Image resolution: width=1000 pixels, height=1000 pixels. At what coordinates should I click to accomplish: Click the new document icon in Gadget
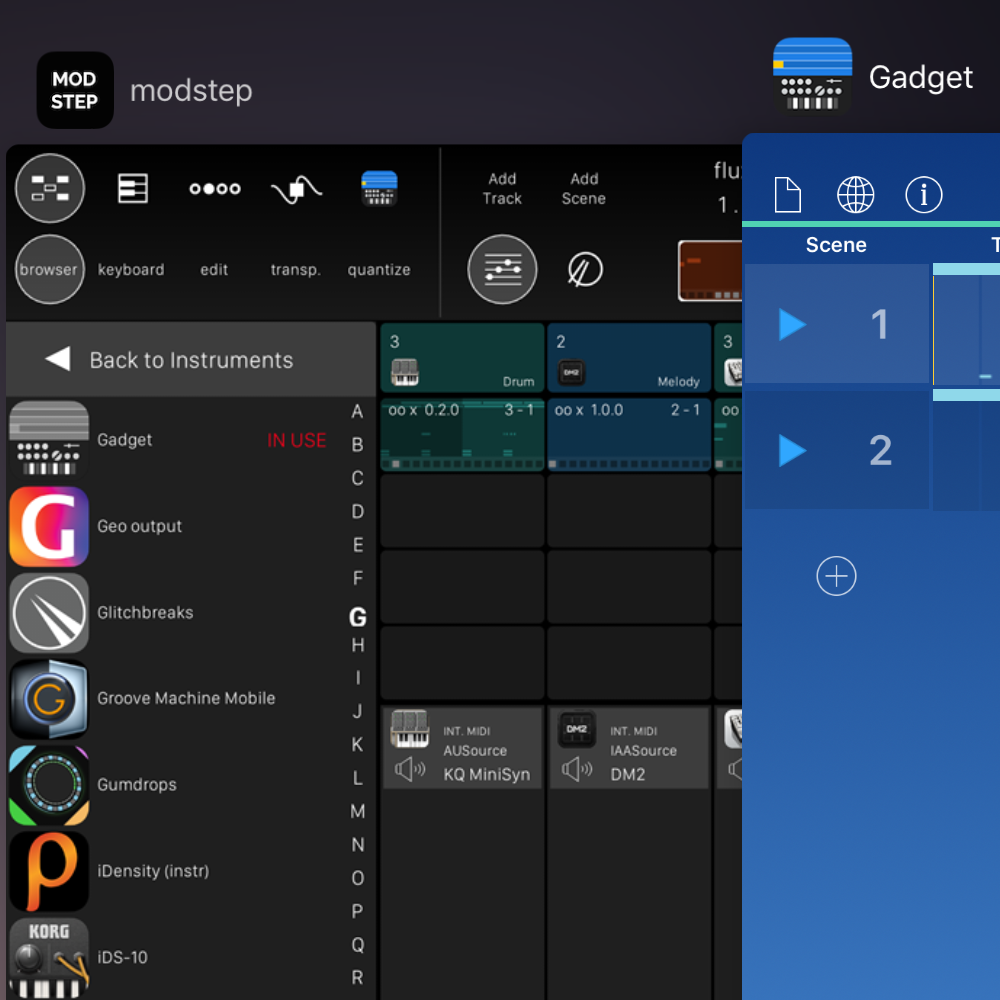[x=788, y=195]
